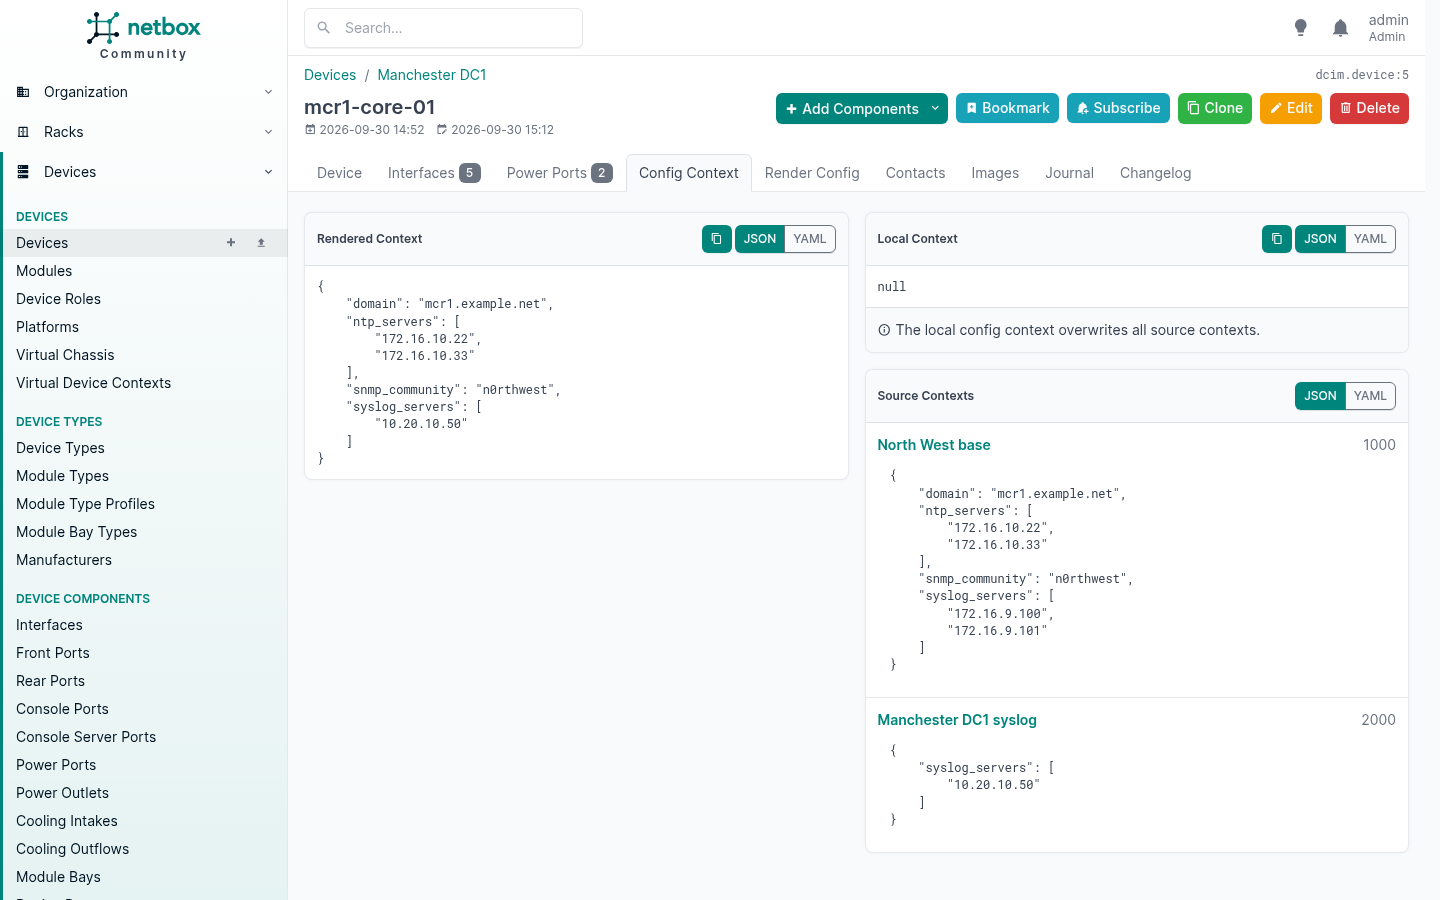Expand the Organization sidebar menu
1440x900 pixels.
tap(144, 92)
